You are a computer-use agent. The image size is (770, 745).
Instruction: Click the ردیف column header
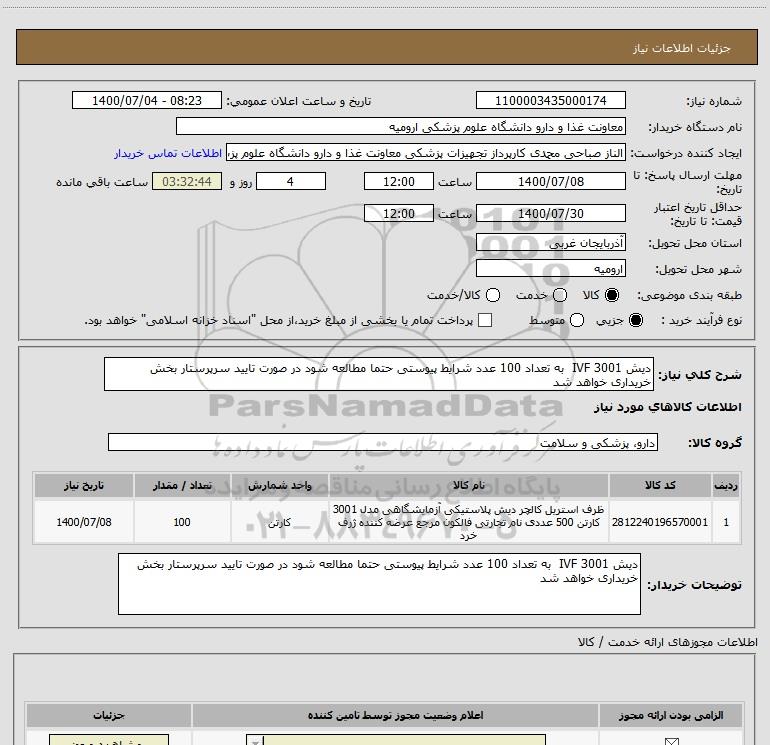tap(726, 485)
